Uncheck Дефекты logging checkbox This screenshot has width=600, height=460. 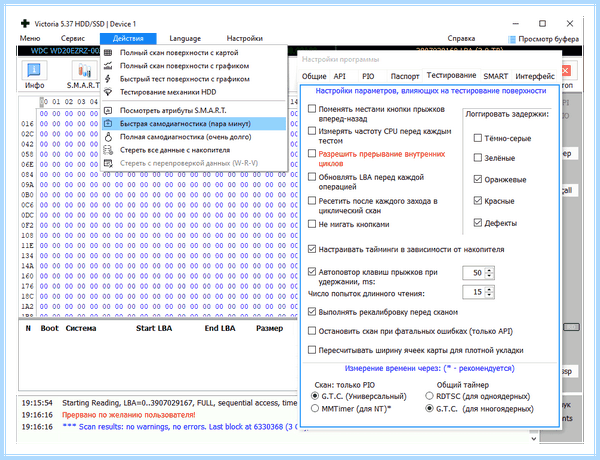click(478, 223)
